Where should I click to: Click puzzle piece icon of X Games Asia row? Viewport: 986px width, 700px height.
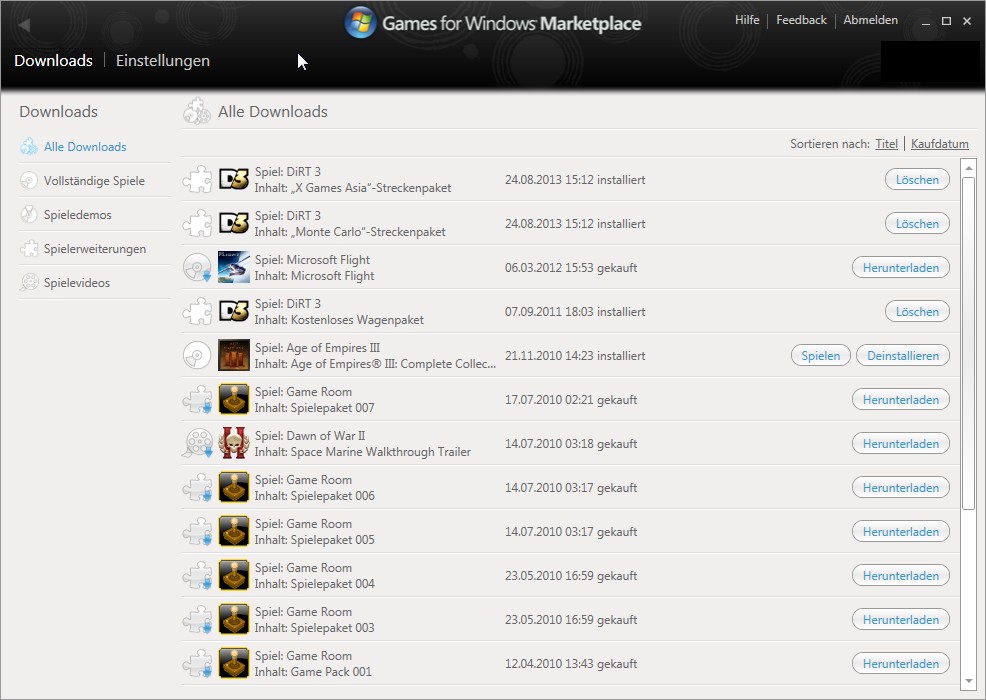tap(197, 179)
